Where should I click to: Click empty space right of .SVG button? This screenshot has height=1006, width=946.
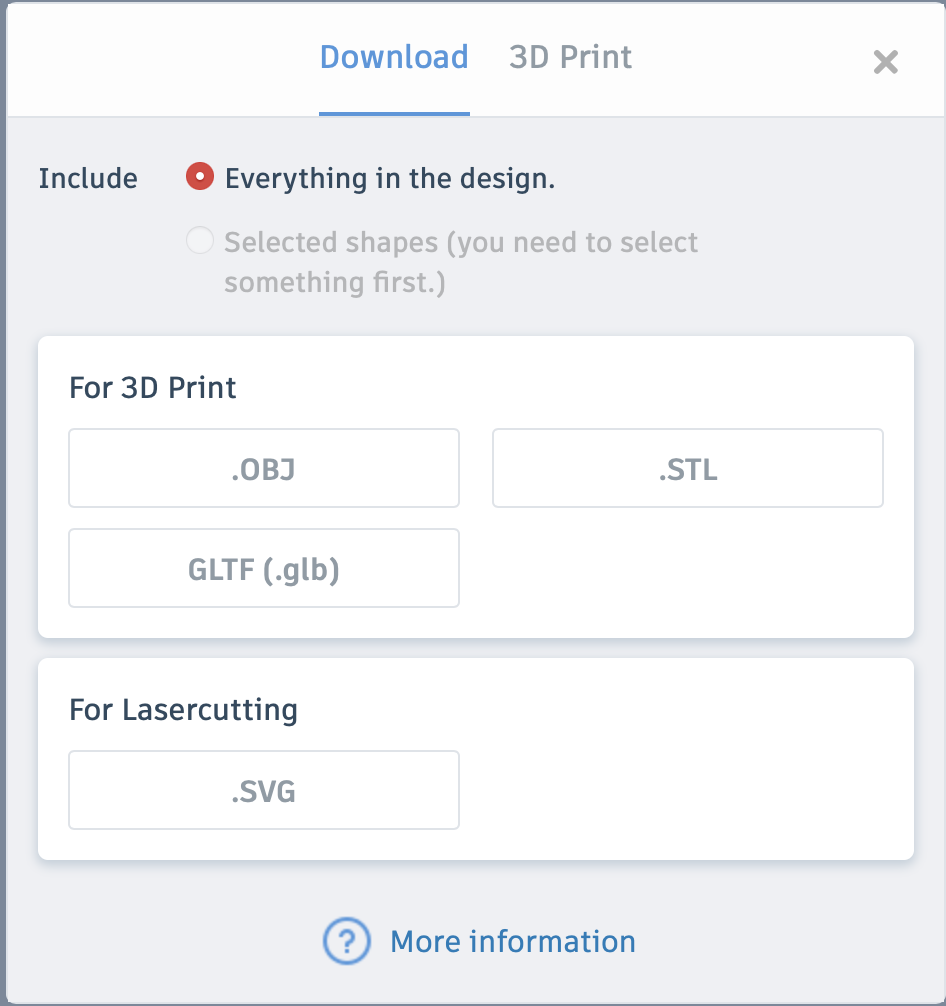tap(687, 790)
